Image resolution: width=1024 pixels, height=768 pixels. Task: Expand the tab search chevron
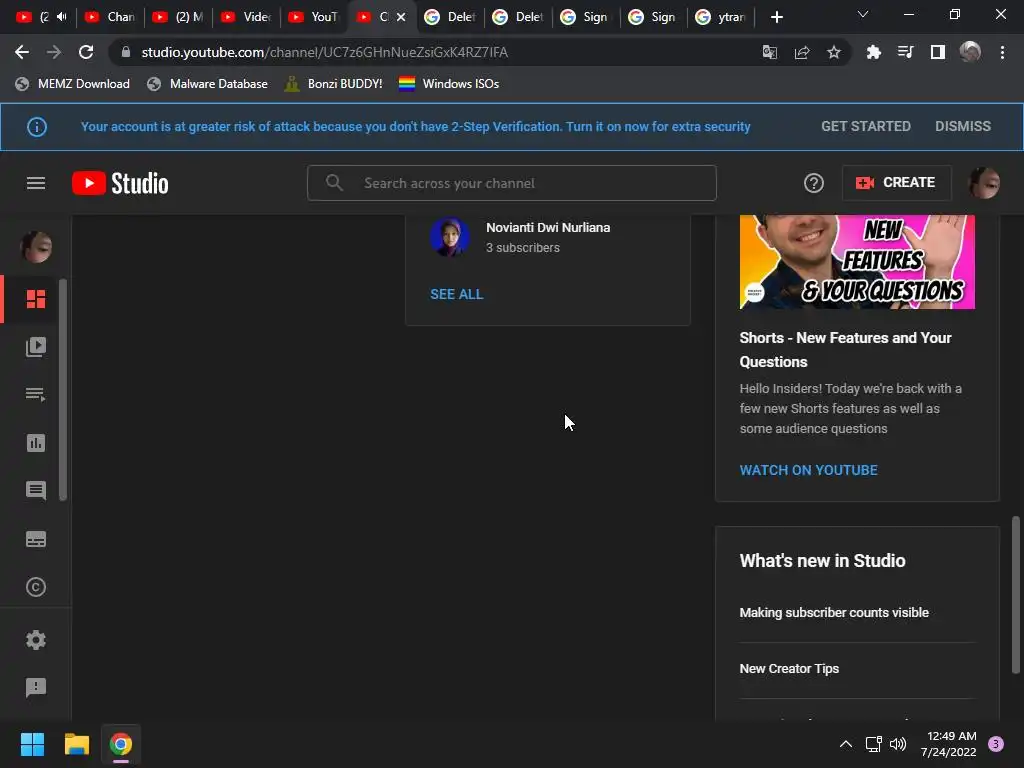click(863, 14)
